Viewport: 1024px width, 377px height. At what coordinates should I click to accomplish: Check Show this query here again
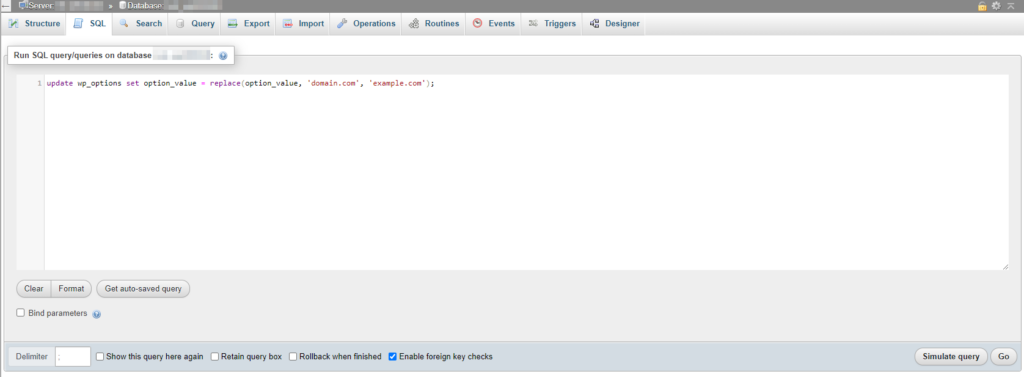100,357
